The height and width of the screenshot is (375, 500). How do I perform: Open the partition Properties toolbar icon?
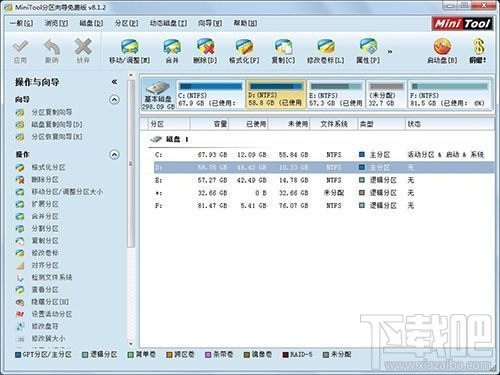pos(368,47)
